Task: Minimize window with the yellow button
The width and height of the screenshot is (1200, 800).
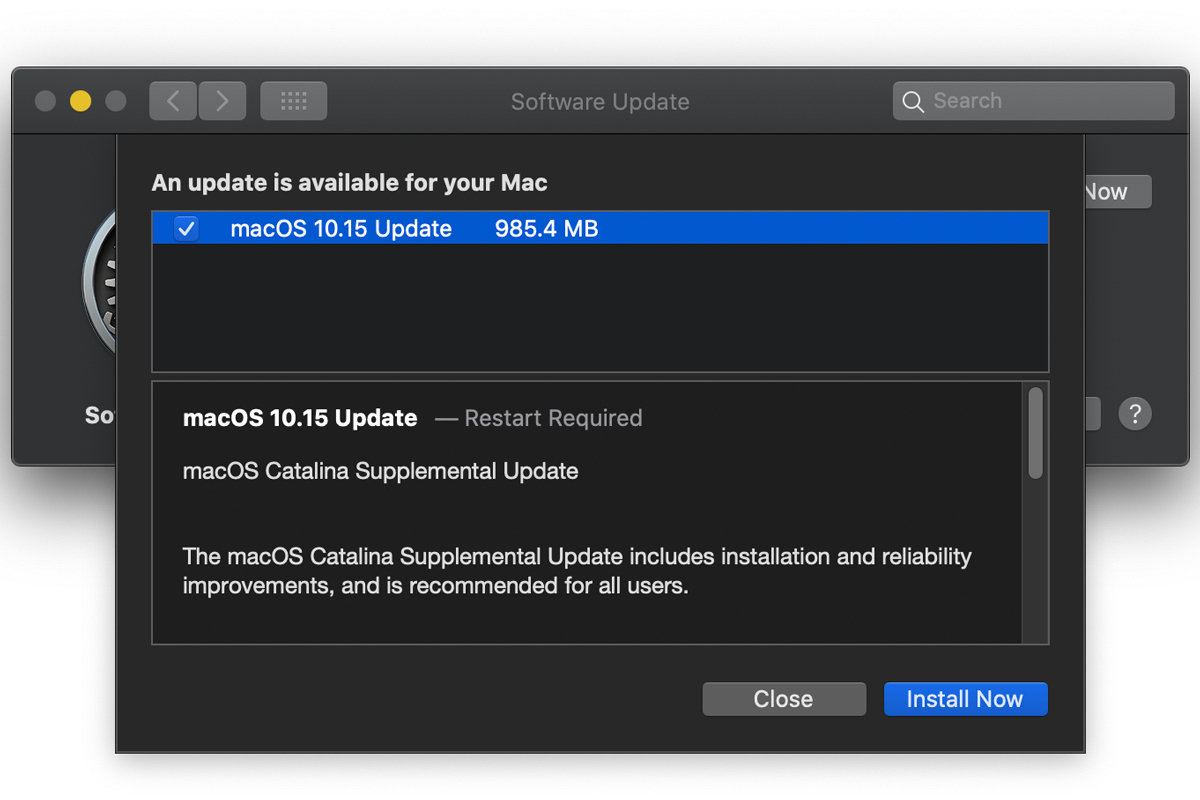Action: 80,101
